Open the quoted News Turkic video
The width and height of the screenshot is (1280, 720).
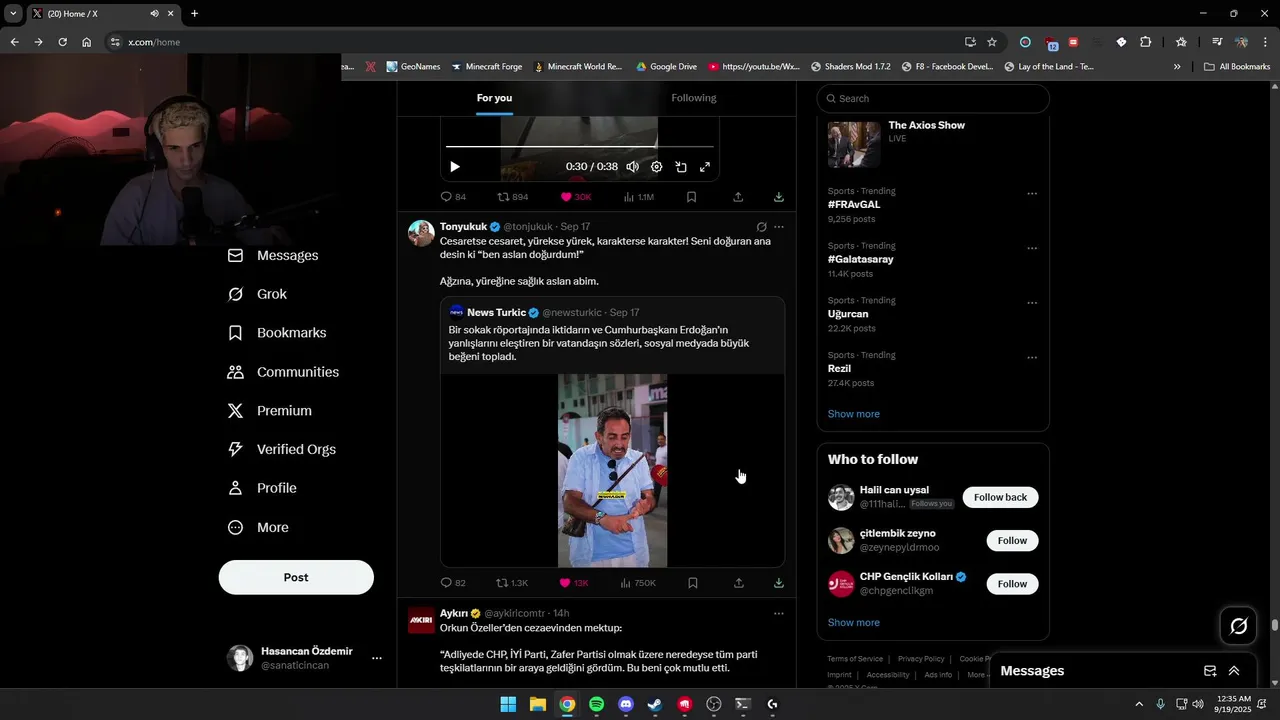[612, 470]
